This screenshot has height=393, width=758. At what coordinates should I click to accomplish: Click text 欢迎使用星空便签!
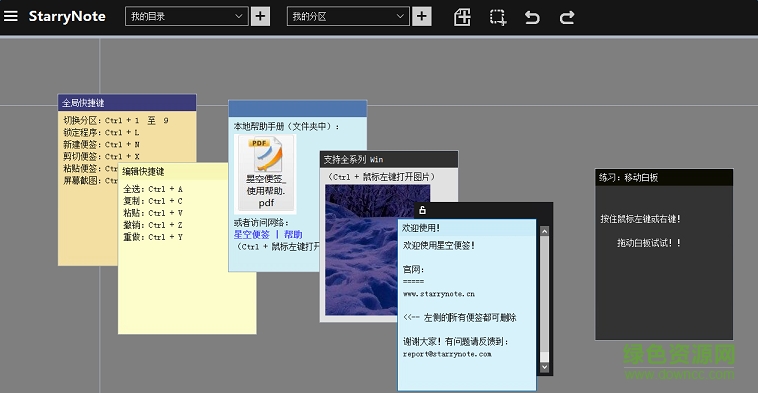[439, 246]
